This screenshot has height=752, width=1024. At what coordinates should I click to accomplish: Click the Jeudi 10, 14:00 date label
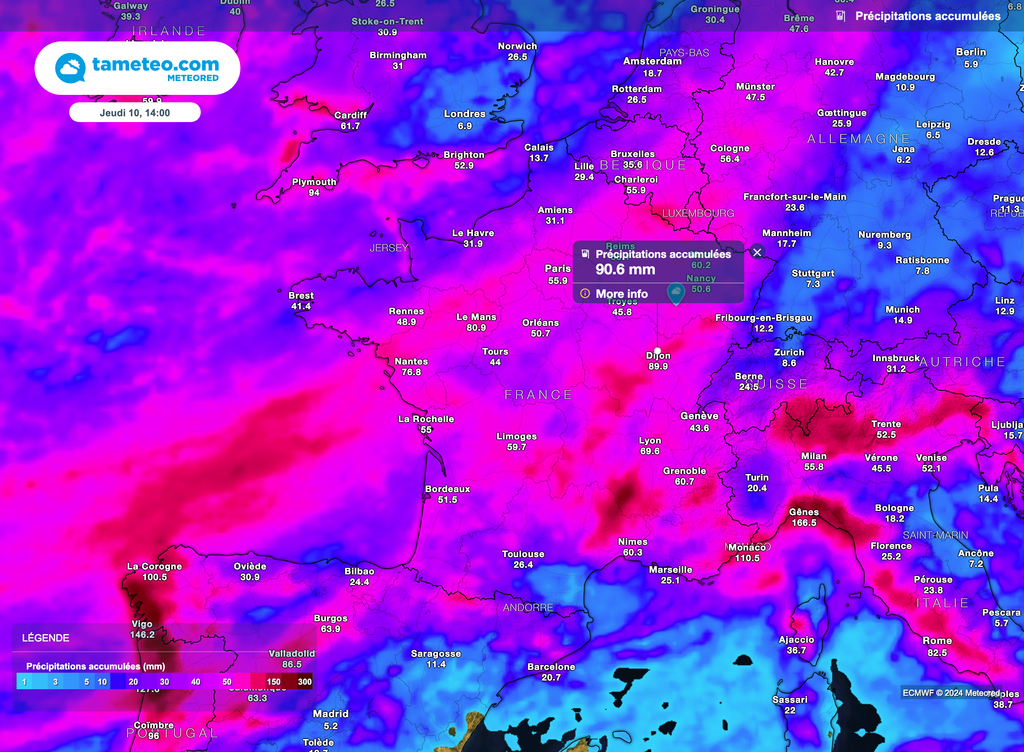[135, 113]
